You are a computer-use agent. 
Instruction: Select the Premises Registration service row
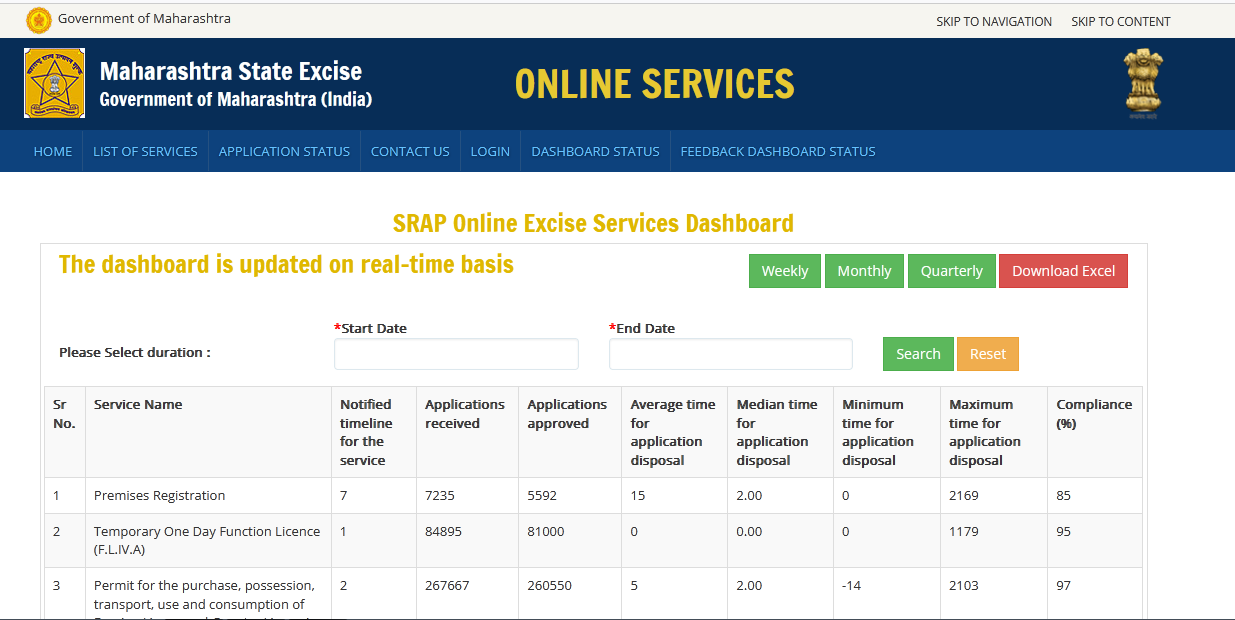coord(158,495)
